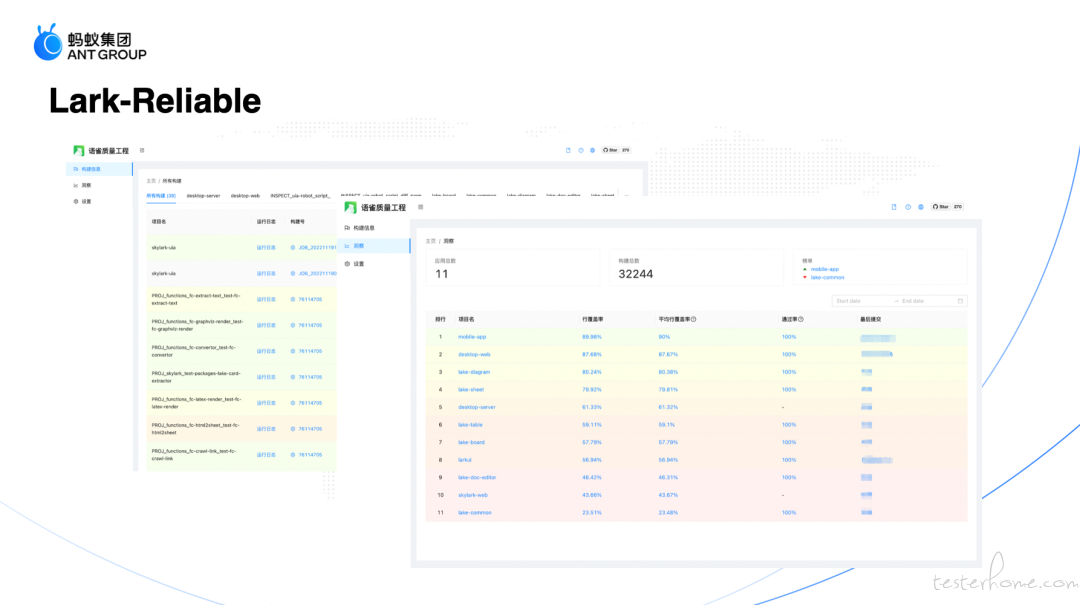Expand more tabs ellipsis in back window

click(627, 196)
